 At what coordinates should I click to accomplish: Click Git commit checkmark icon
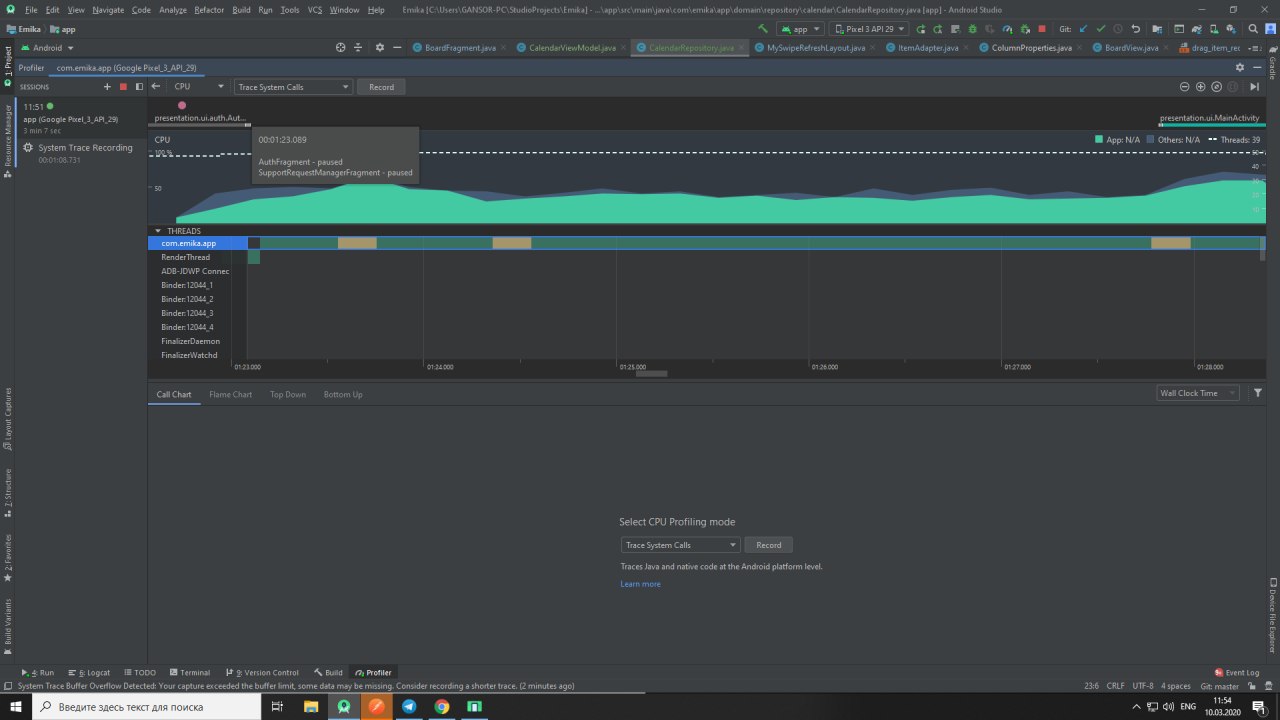point(1101,29)
